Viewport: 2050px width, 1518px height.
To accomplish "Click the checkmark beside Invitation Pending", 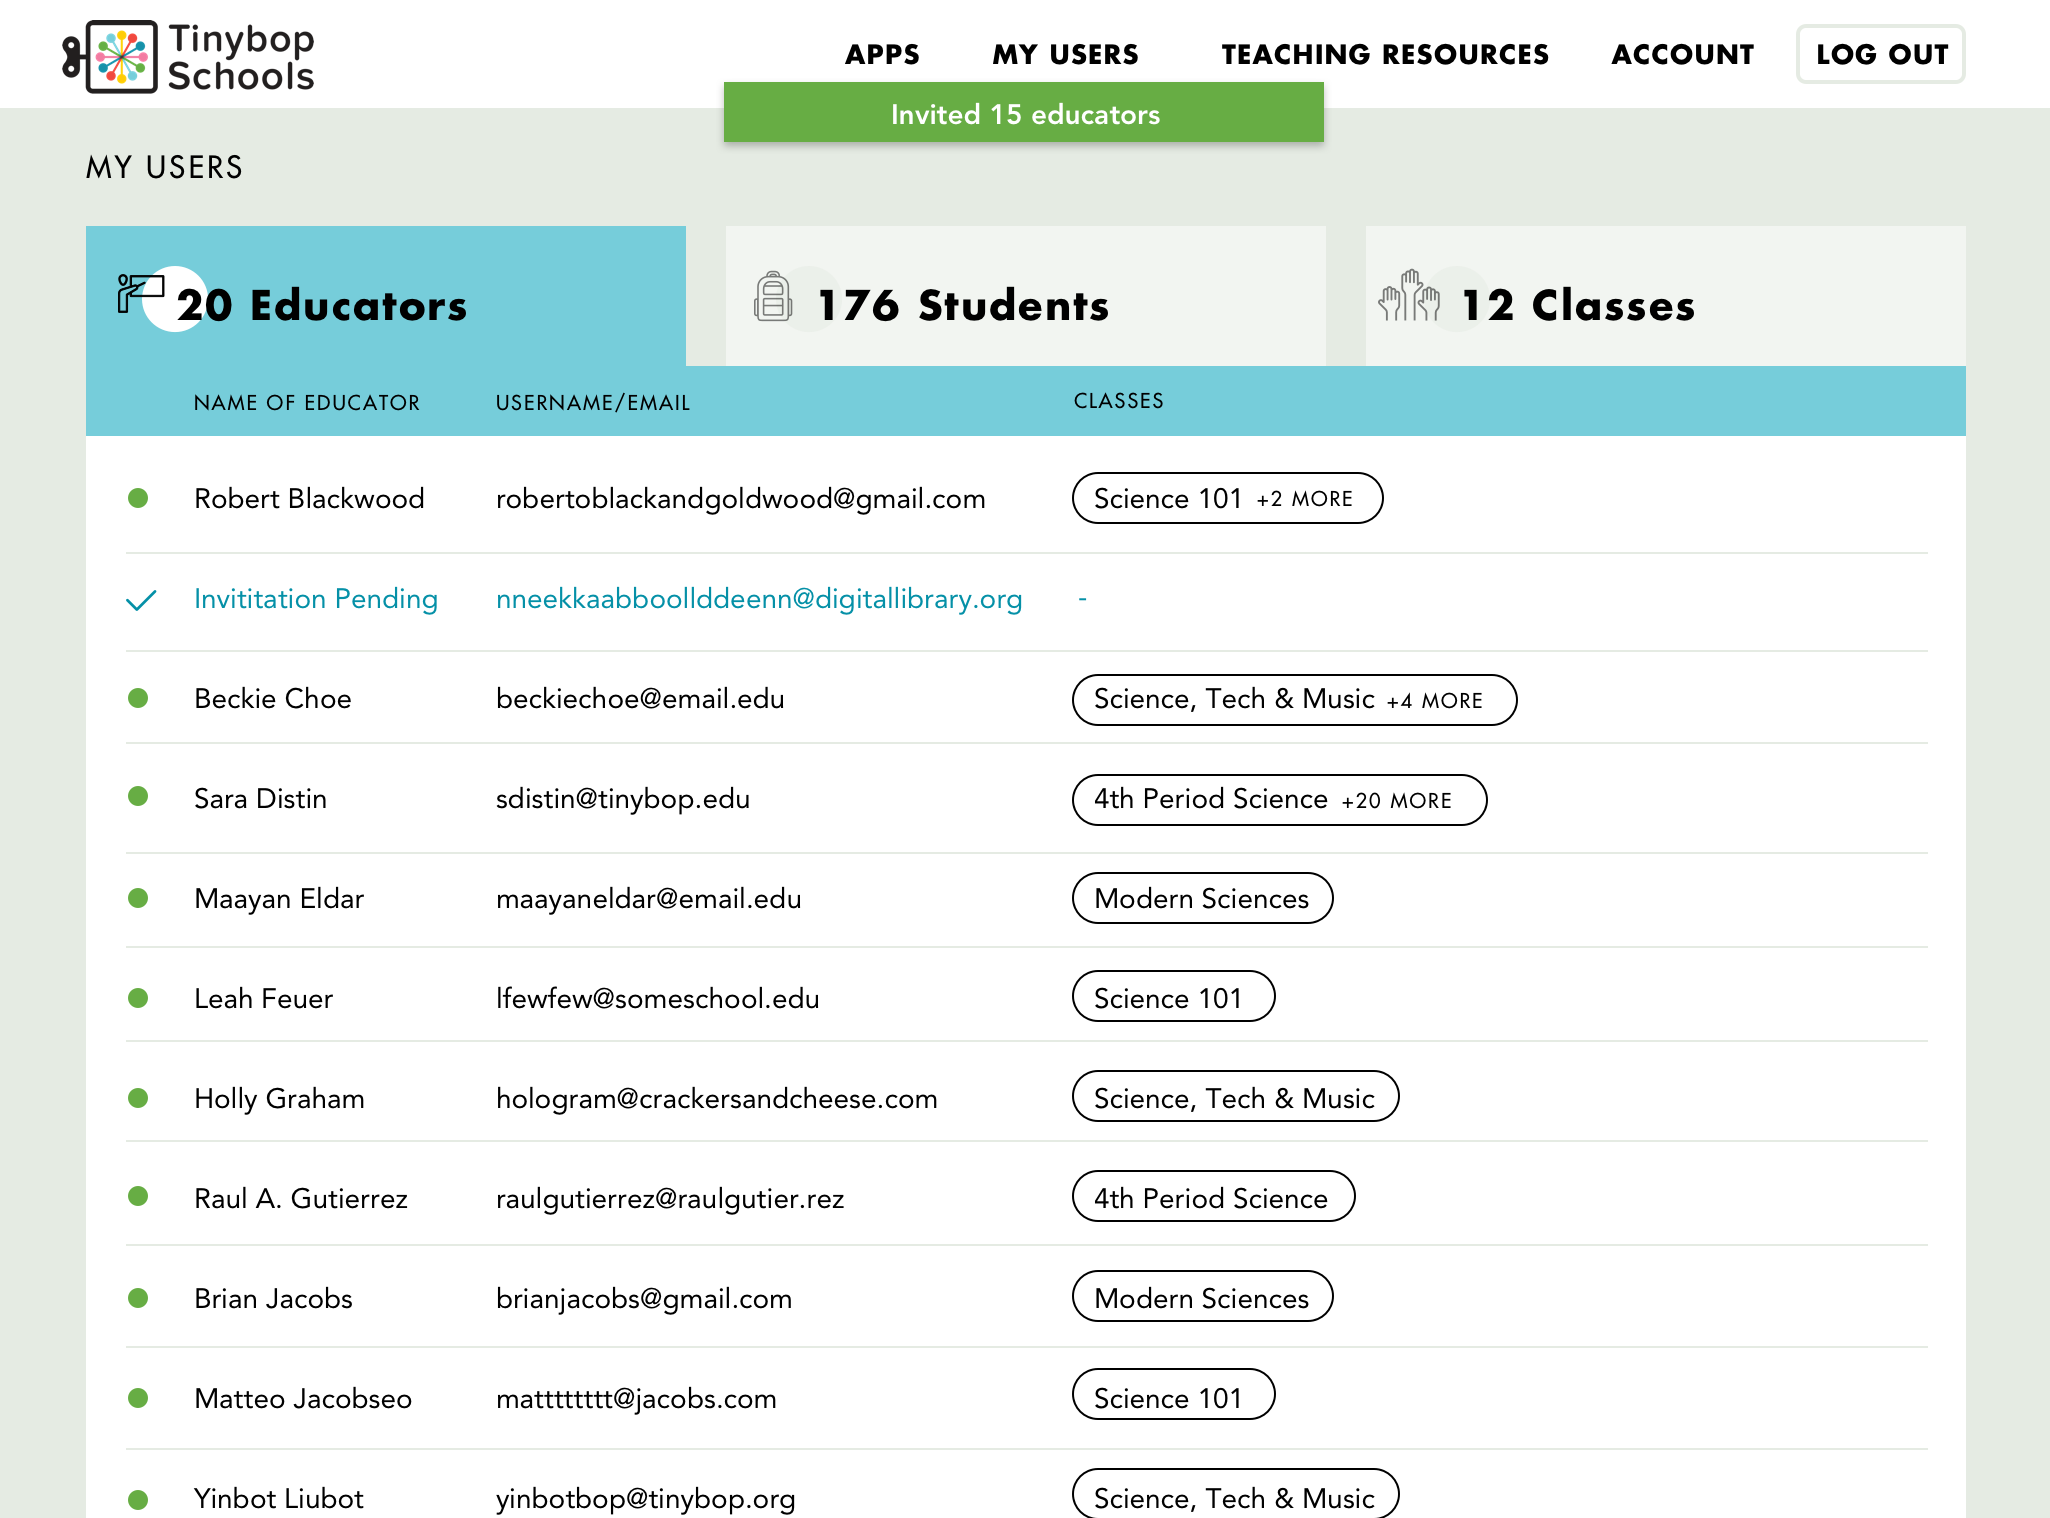I will [x=141, y=600].
